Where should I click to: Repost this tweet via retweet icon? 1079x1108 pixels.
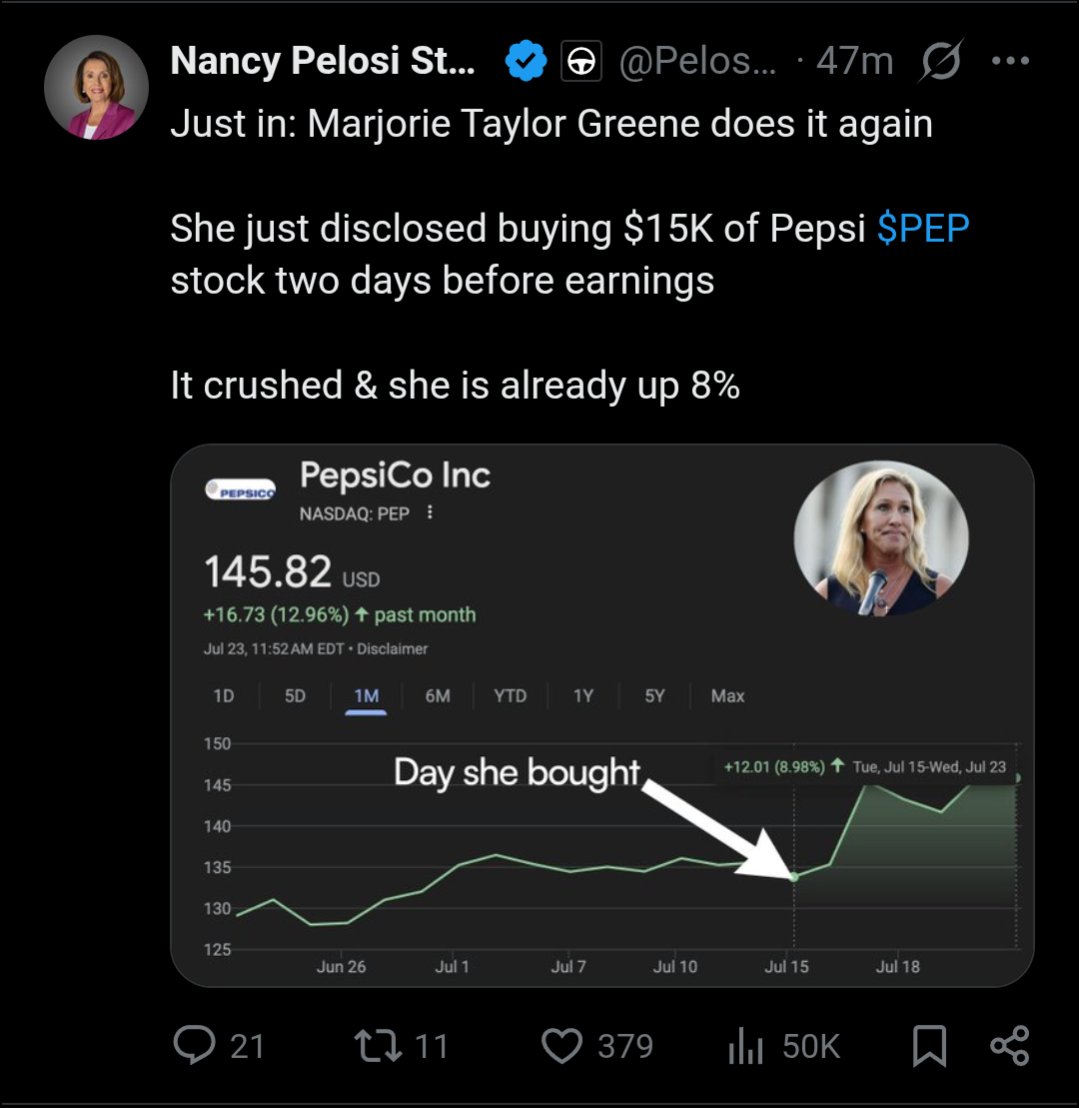(377, 1046)
